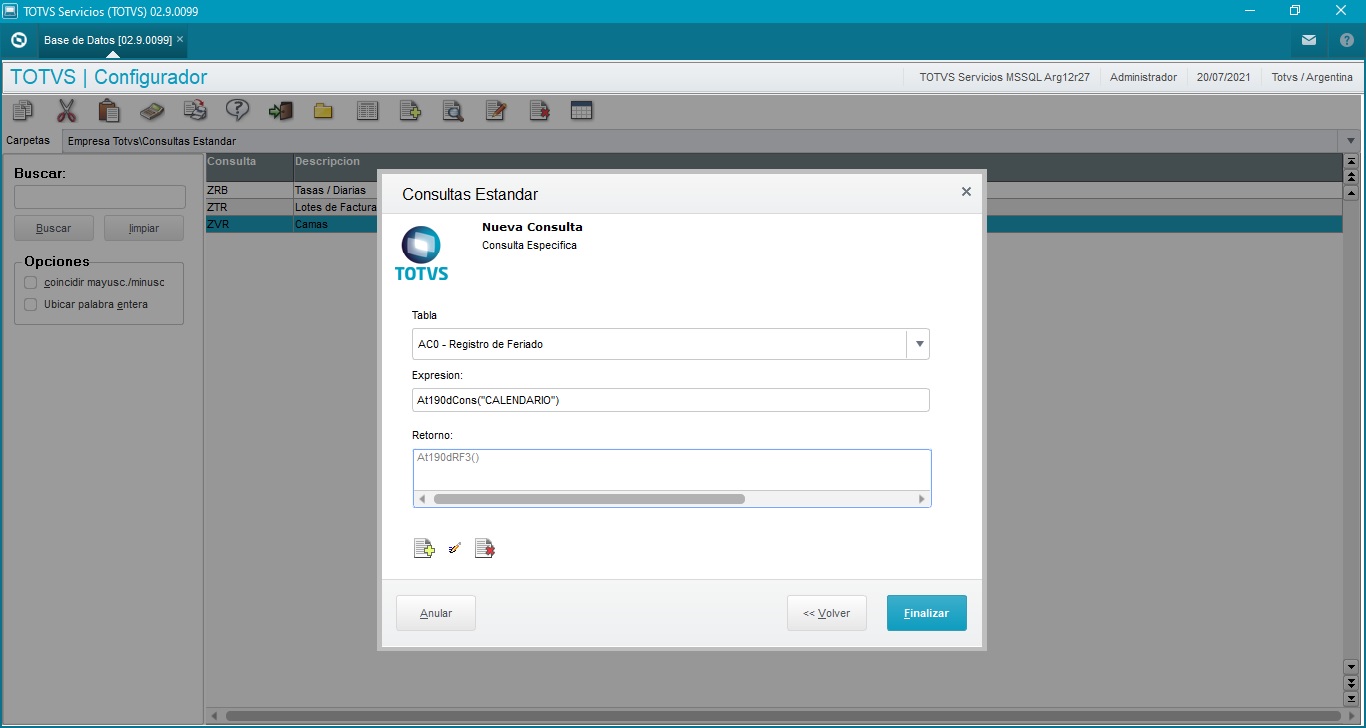Click the toolbar add record icon
This screenshot has height=728, width=1366.
click(410, 111)
